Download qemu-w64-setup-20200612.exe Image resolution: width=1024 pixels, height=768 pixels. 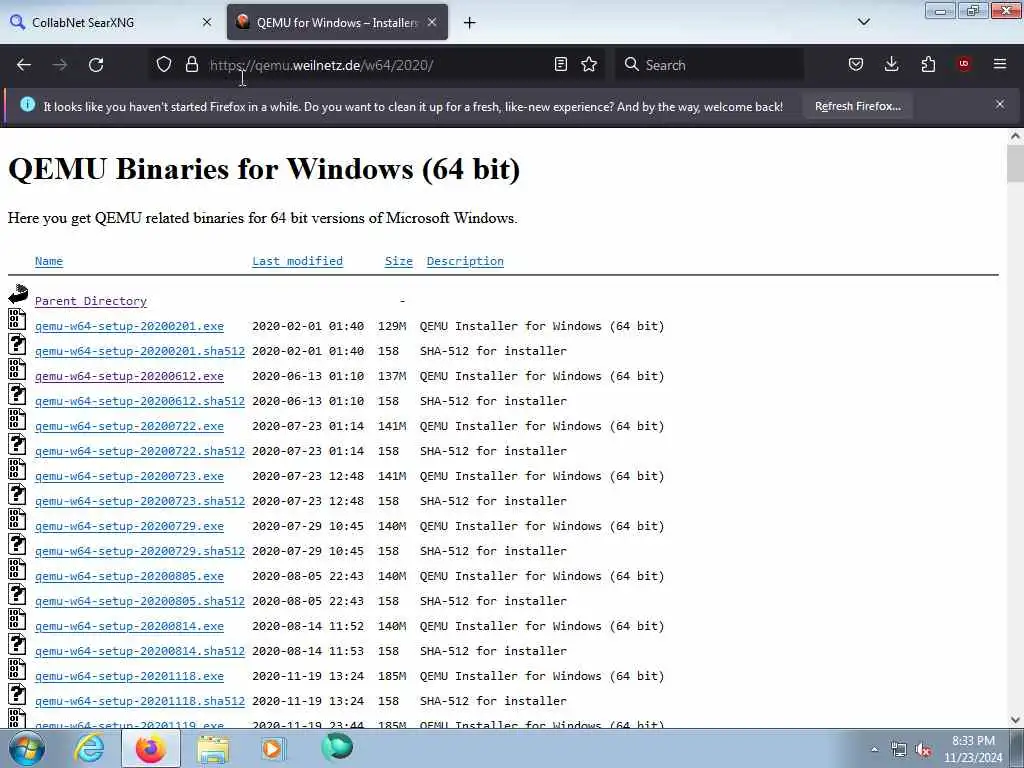[129, 376]
